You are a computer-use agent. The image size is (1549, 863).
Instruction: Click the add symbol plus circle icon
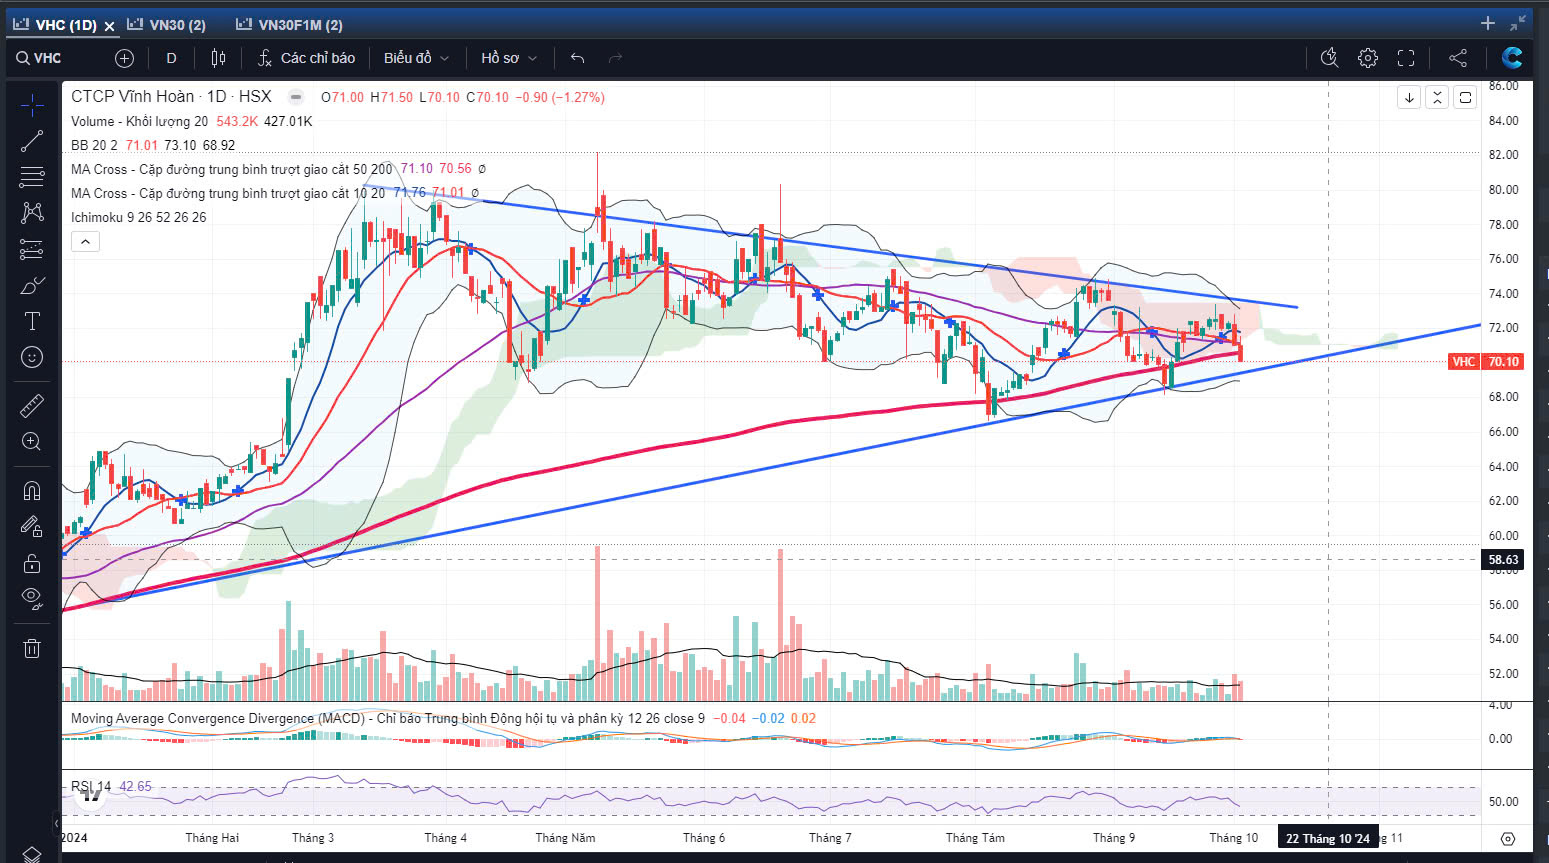click(124, 58)
